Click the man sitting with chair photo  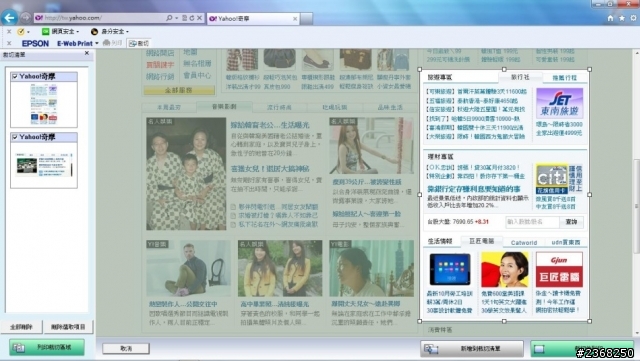coord(188,268)
